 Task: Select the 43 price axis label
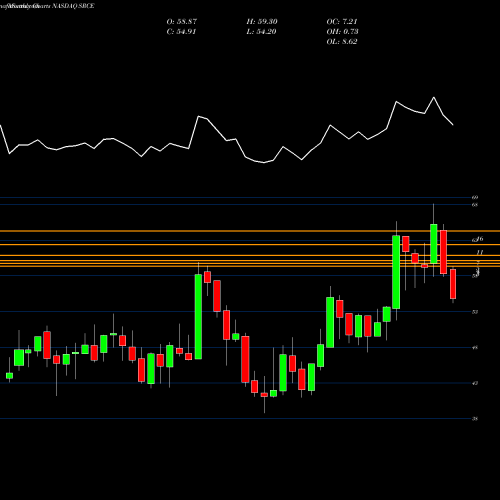click(x=475, y=383)
